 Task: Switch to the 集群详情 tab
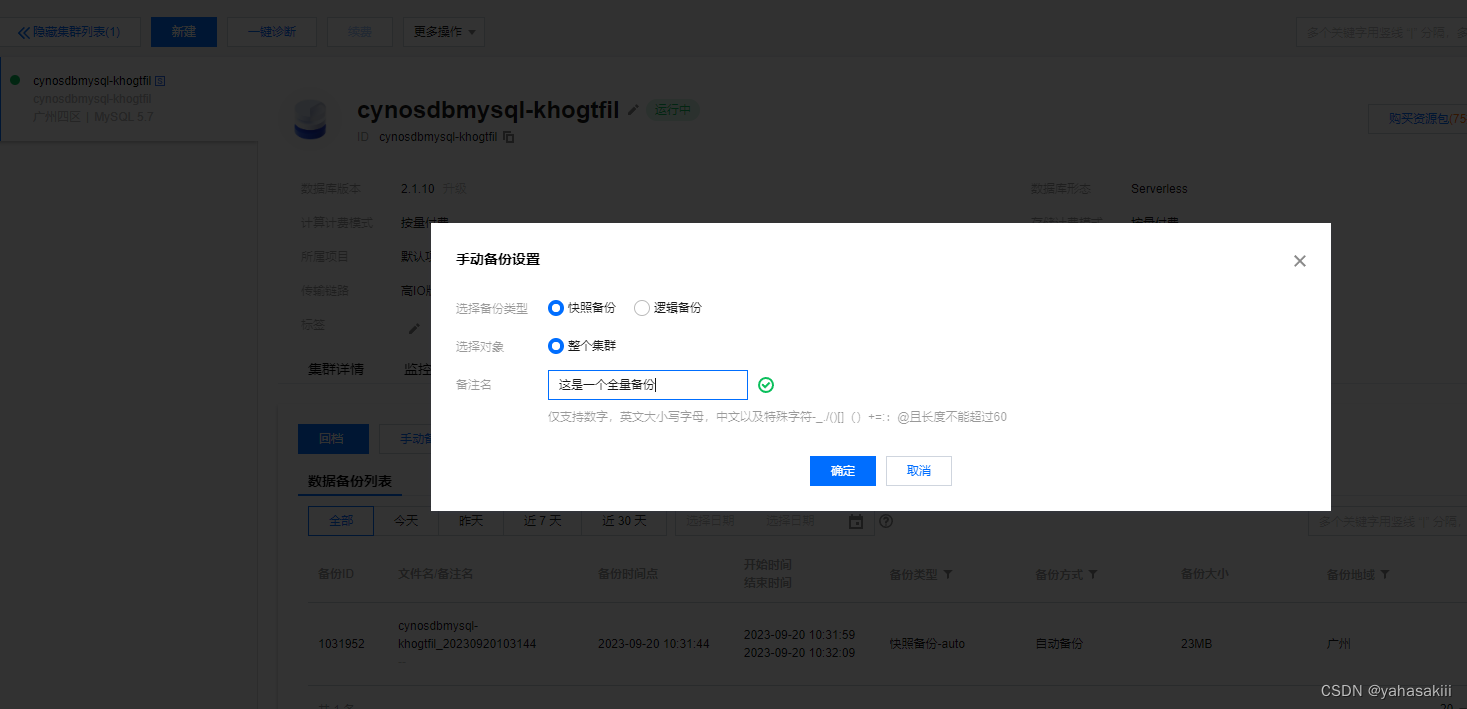(x=336, y=369)
